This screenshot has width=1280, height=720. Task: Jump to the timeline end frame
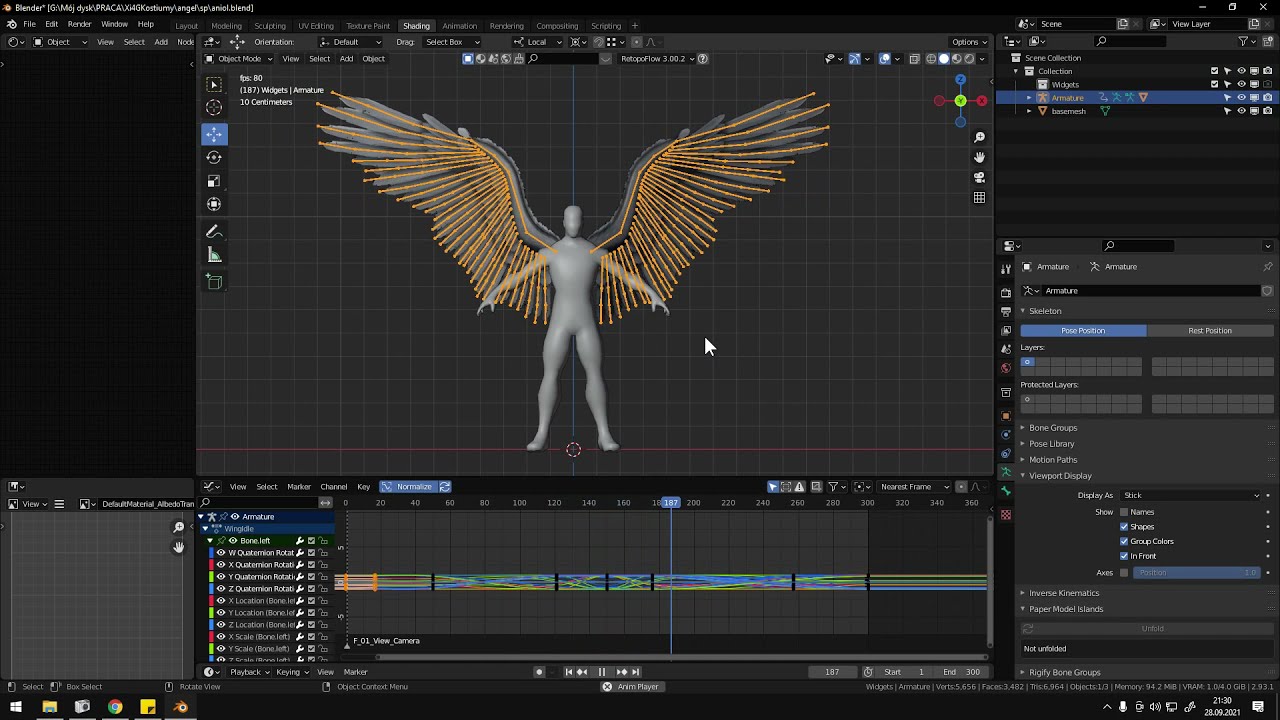point(638,672)
